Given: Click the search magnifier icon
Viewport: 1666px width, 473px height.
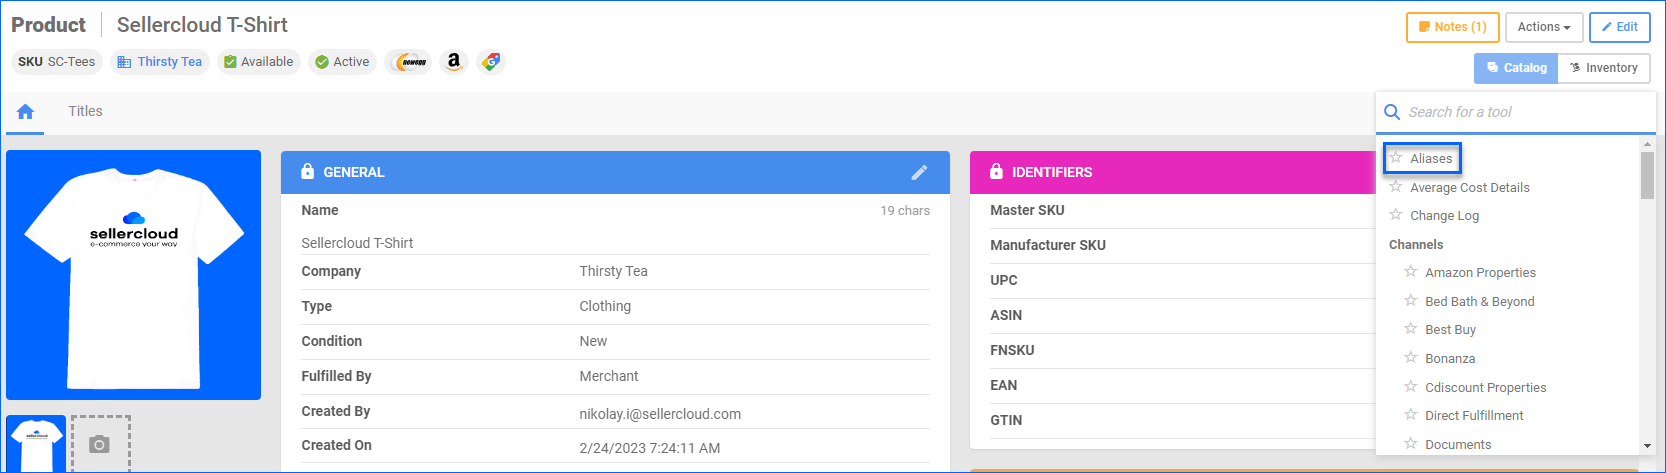Looking at the screenshot, I should click(x=1392, y=112).
